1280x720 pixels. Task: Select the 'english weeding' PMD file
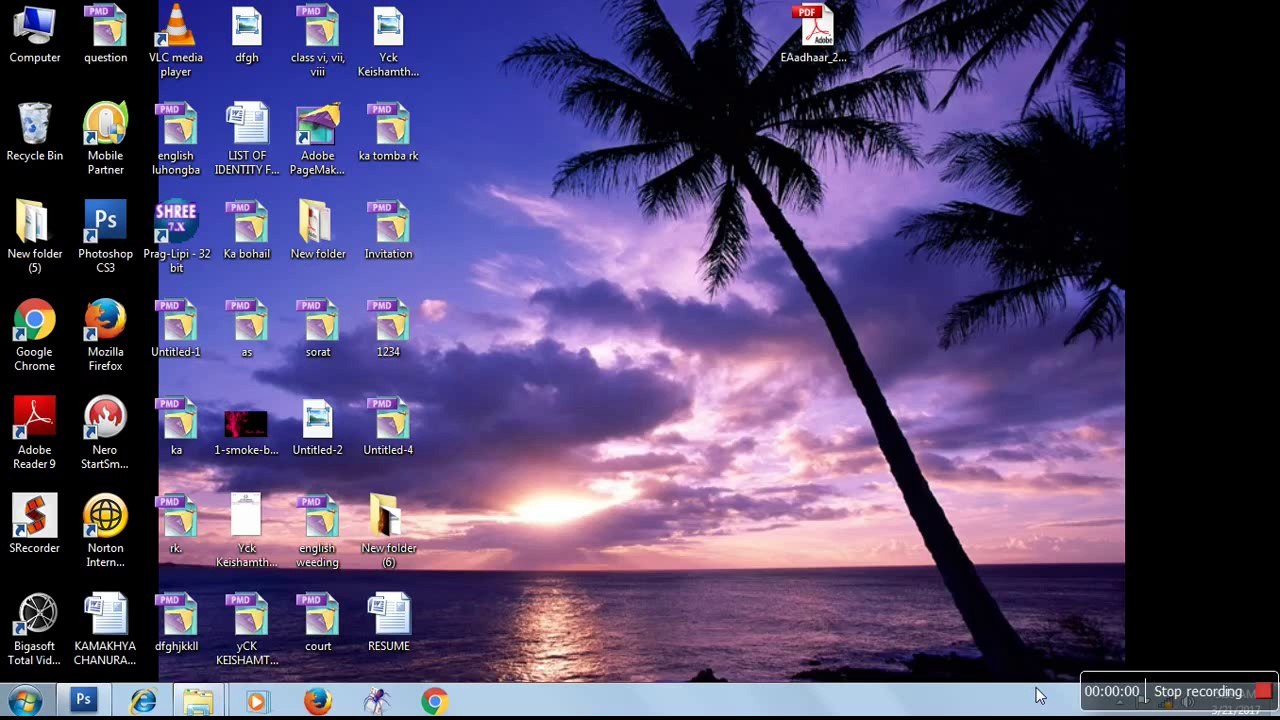318,531
